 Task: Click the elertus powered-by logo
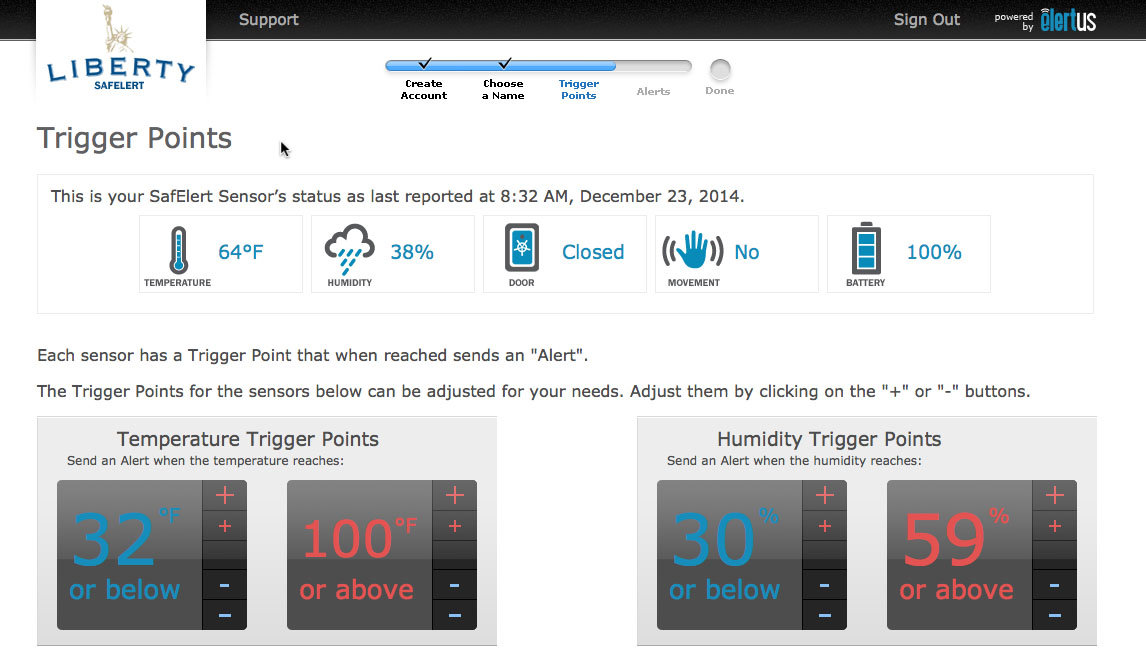pos(1067,20)
